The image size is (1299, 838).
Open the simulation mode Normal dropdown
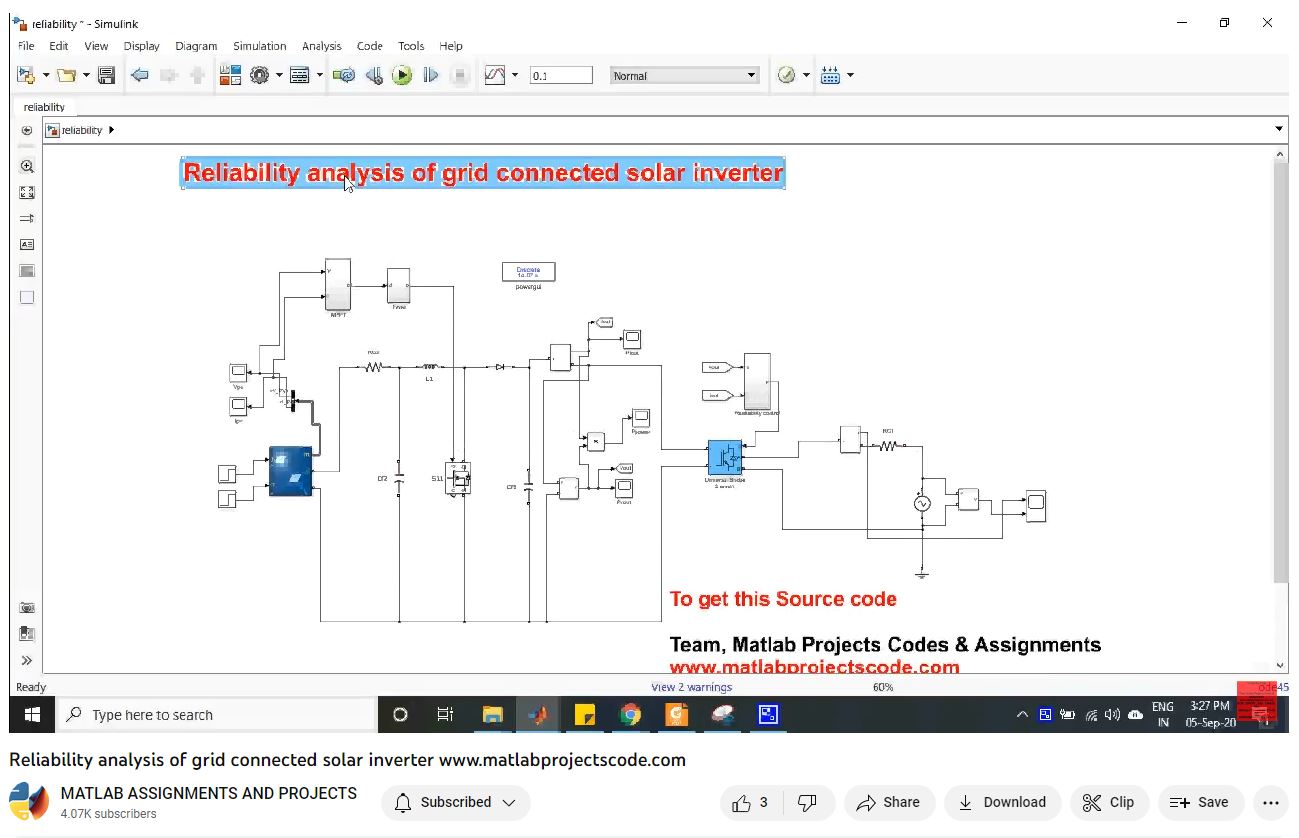[684, 76]
